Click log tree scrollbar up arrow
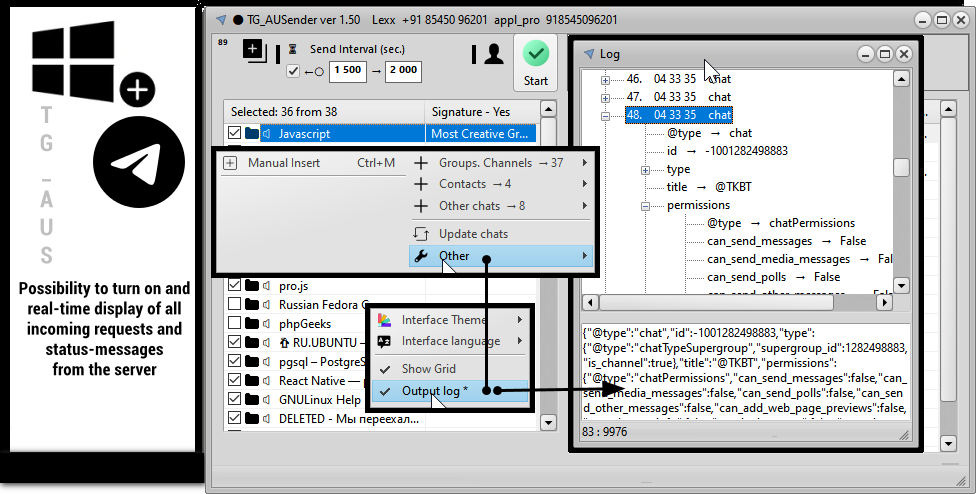 tap(901, 78)
